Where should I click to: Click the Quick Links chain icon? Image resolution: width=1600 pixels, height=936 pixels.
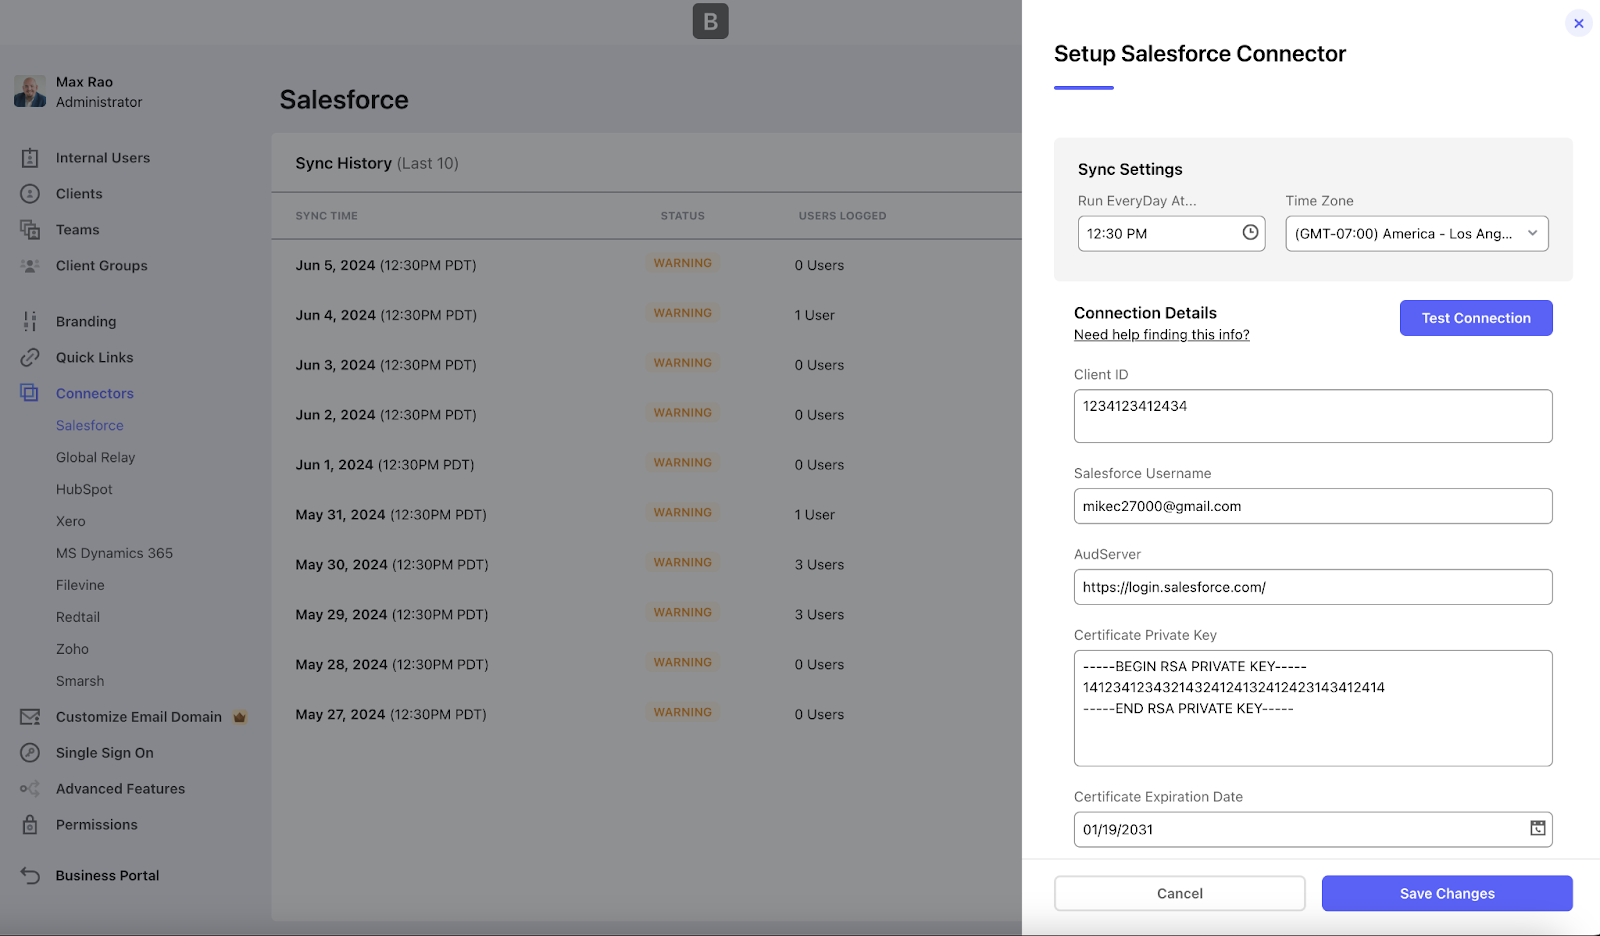(30, 358)
